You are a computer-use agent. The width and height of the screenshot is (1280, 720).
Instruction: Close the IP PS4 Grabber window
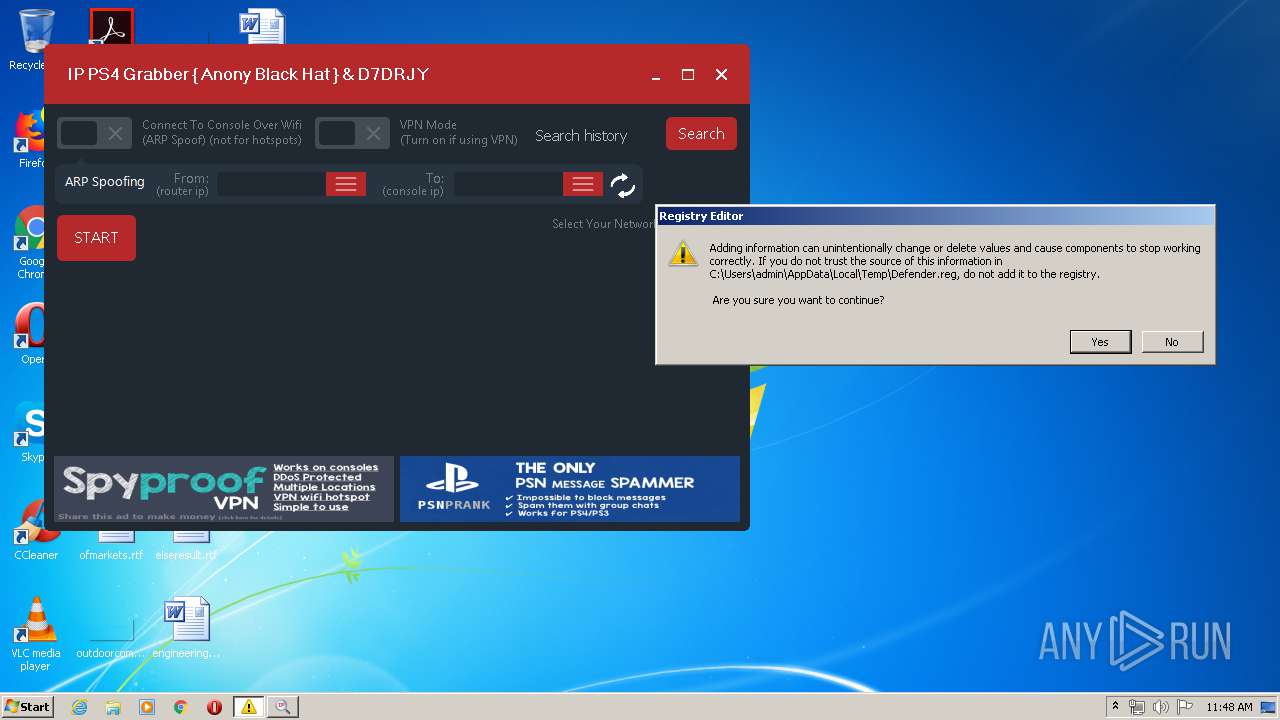click(x=721, y=75)
